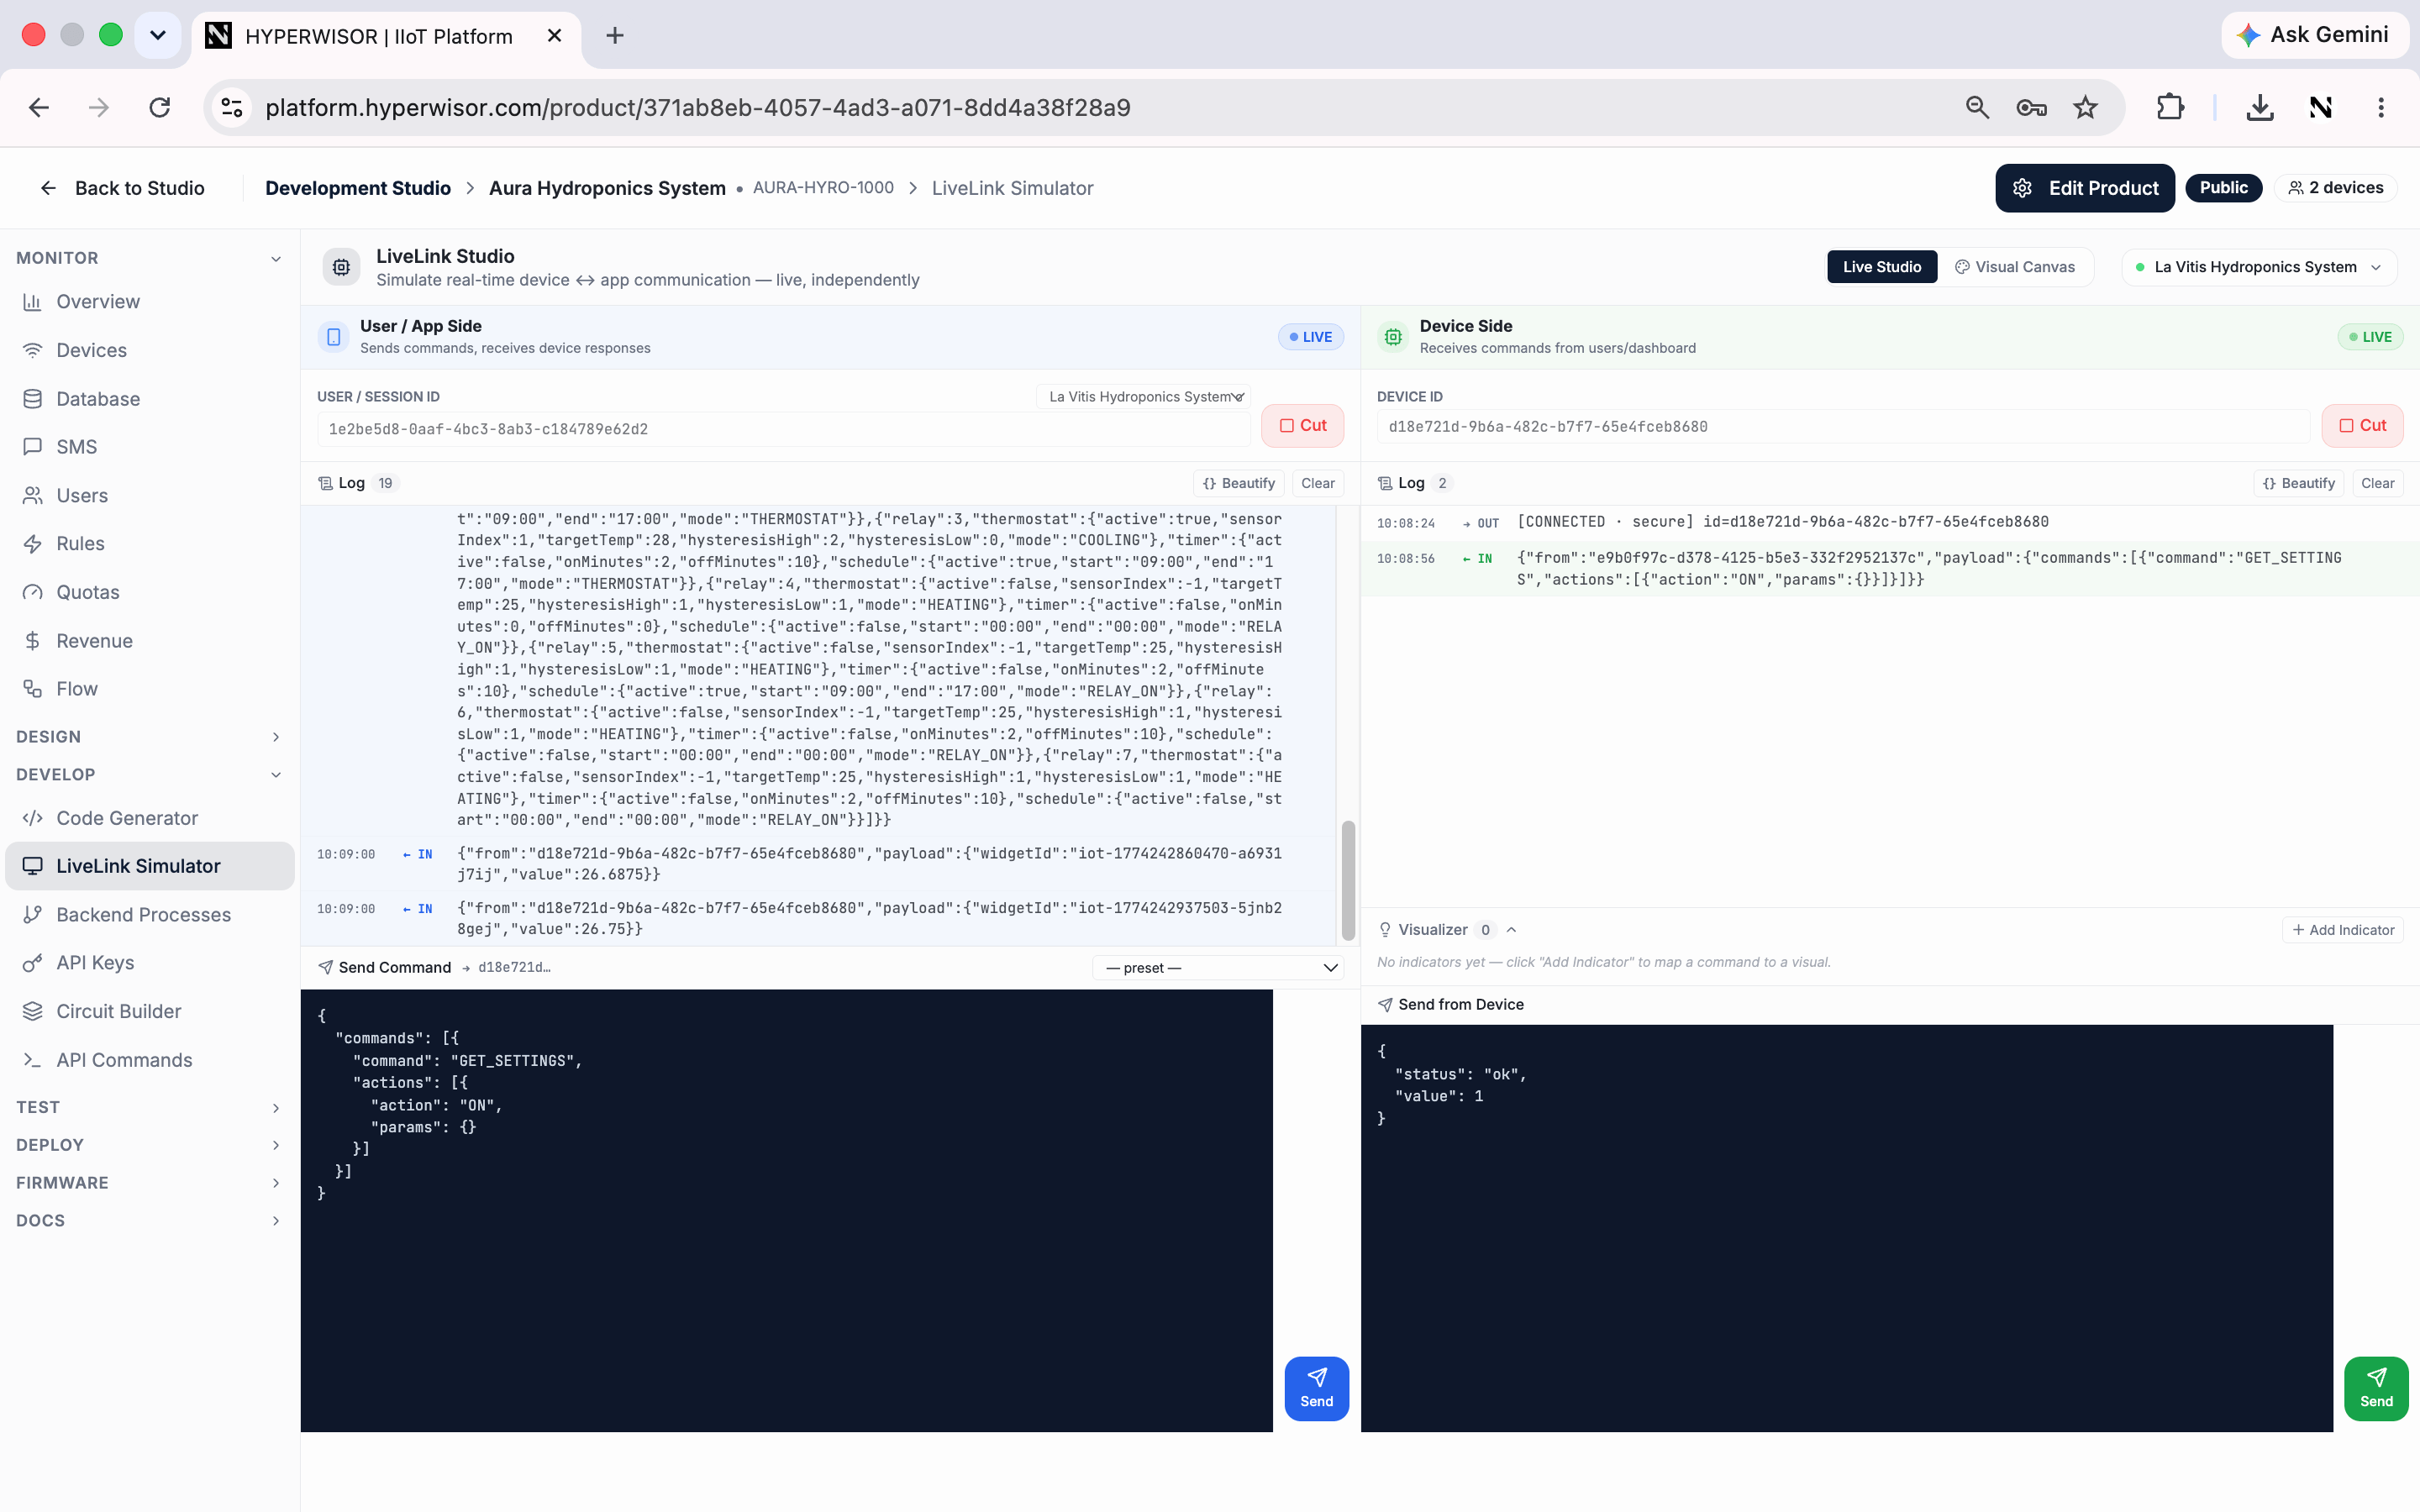Image resolution: width=2420 pixels, height=1512 pixels.
Task: Open the Users page
Action: tap(81, 496)
